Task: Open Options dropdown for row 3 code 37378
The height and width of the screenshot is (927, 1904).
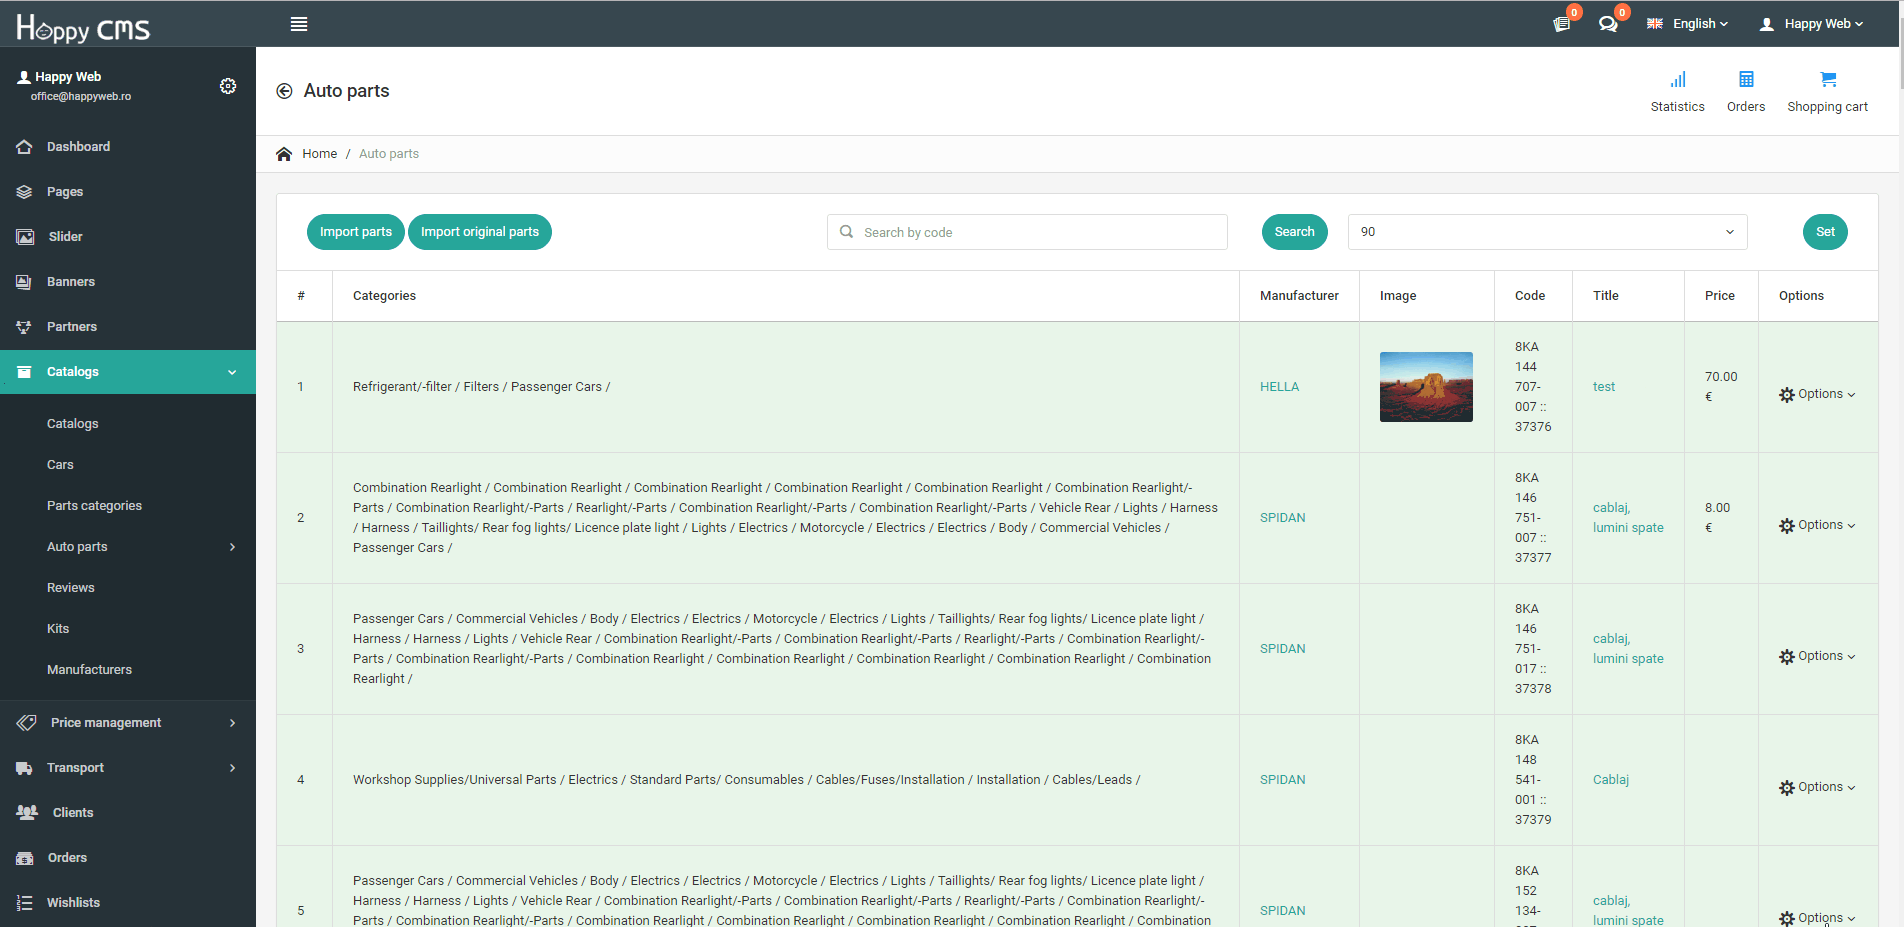Action: click(1817, 656)
